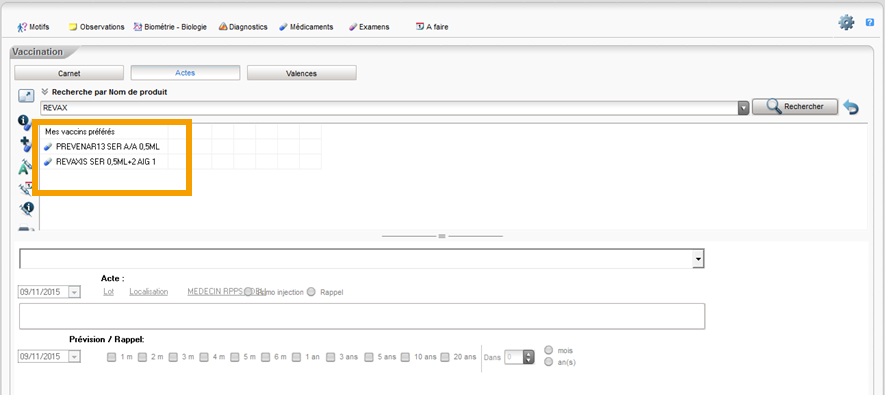Select the PREVENAR13 SER A/A 0,5ML vaccine

click(x=108, y=147)
